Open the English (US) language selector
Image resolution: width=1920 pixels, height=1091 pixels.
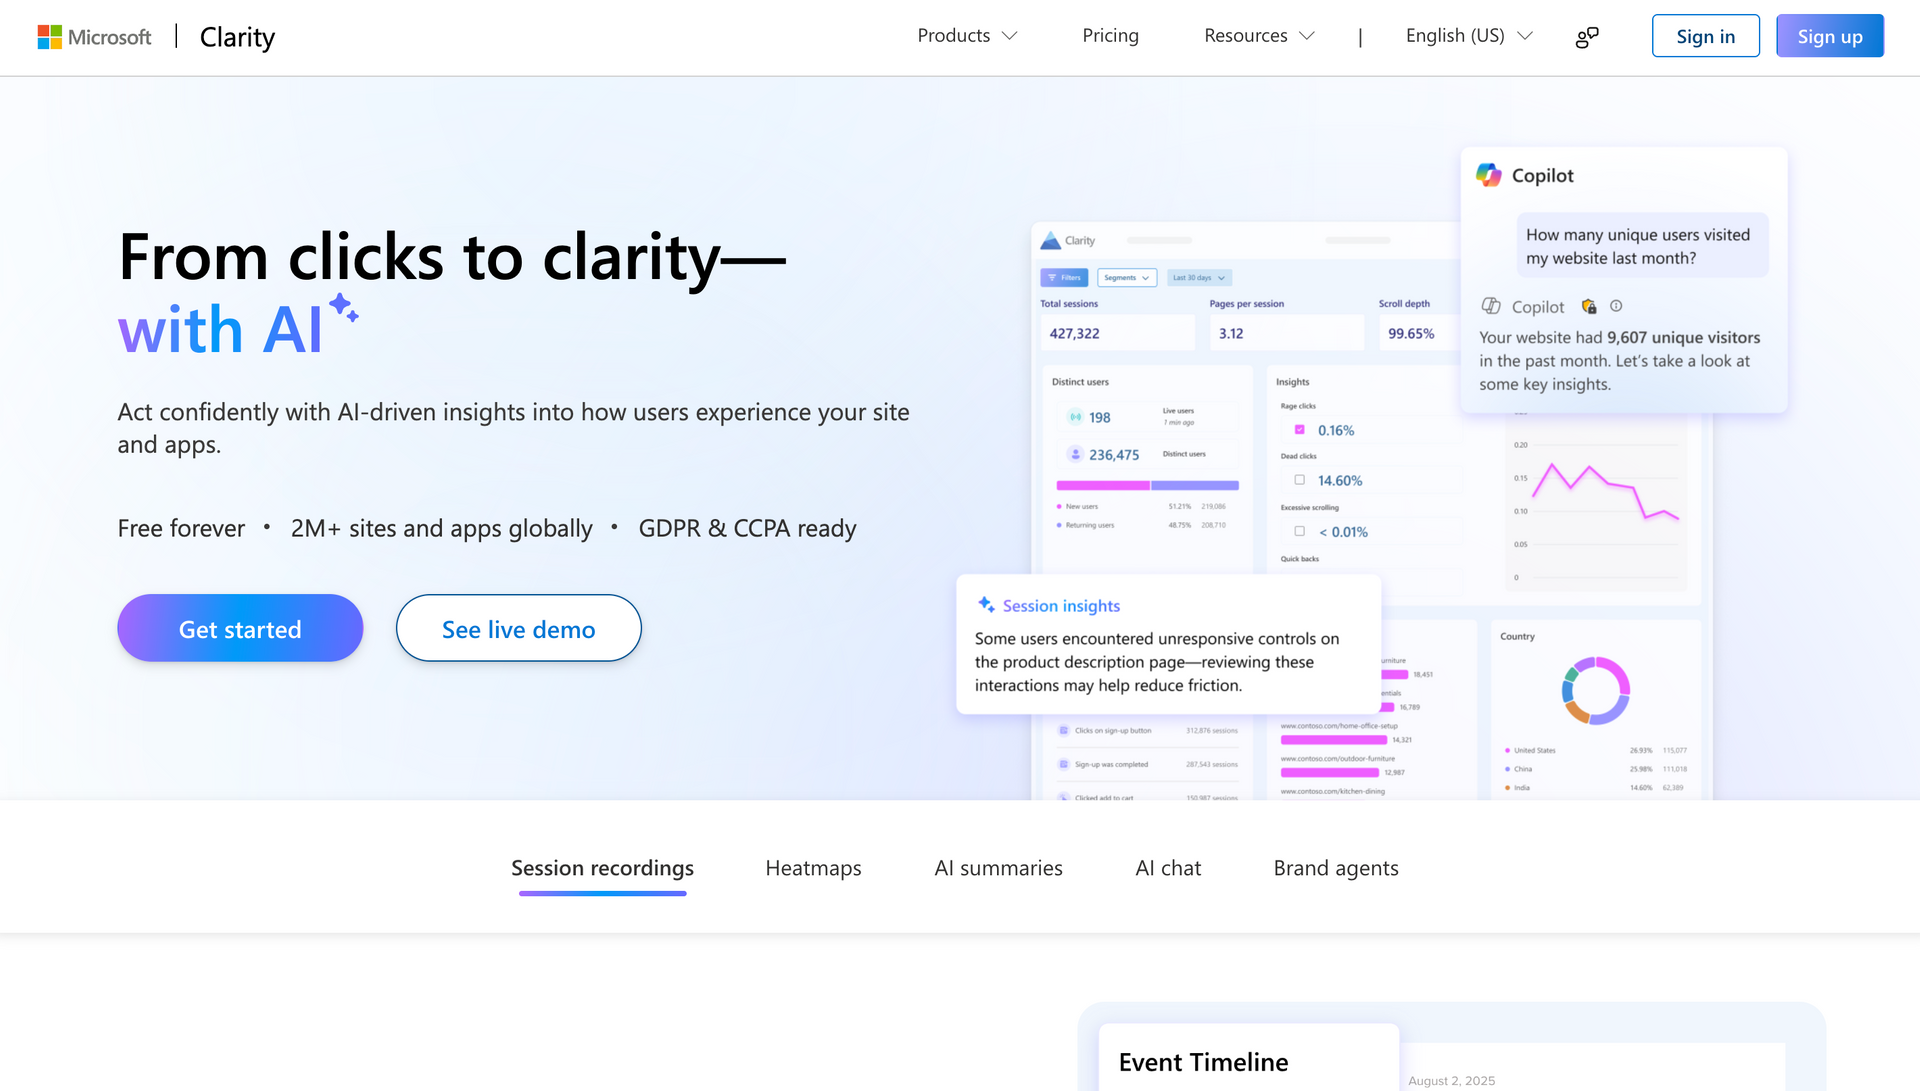click(x=1468, y=36)
